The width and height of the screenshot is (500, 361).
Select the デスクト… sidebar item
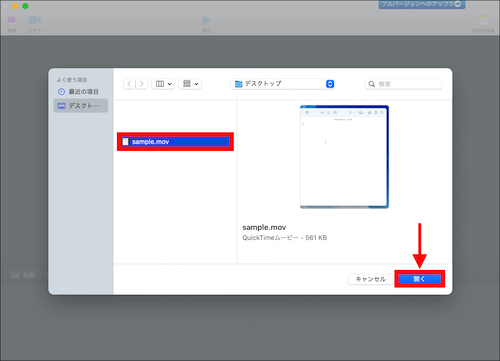point(80,106)
